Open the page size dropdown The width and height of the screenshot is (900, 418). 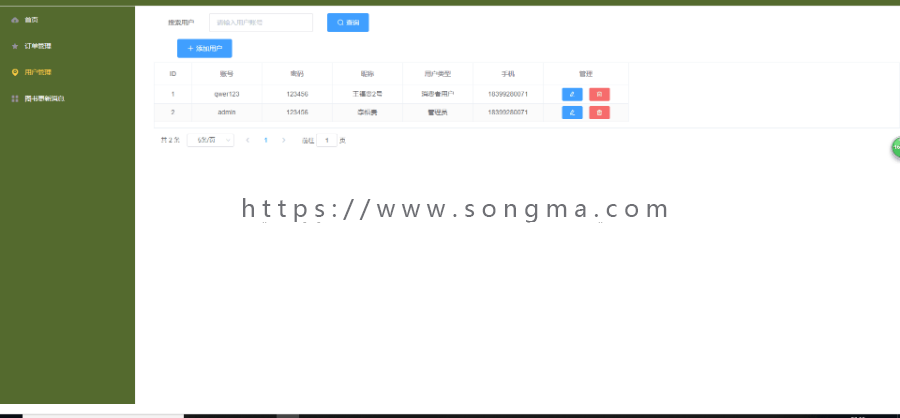coord(211,140)
